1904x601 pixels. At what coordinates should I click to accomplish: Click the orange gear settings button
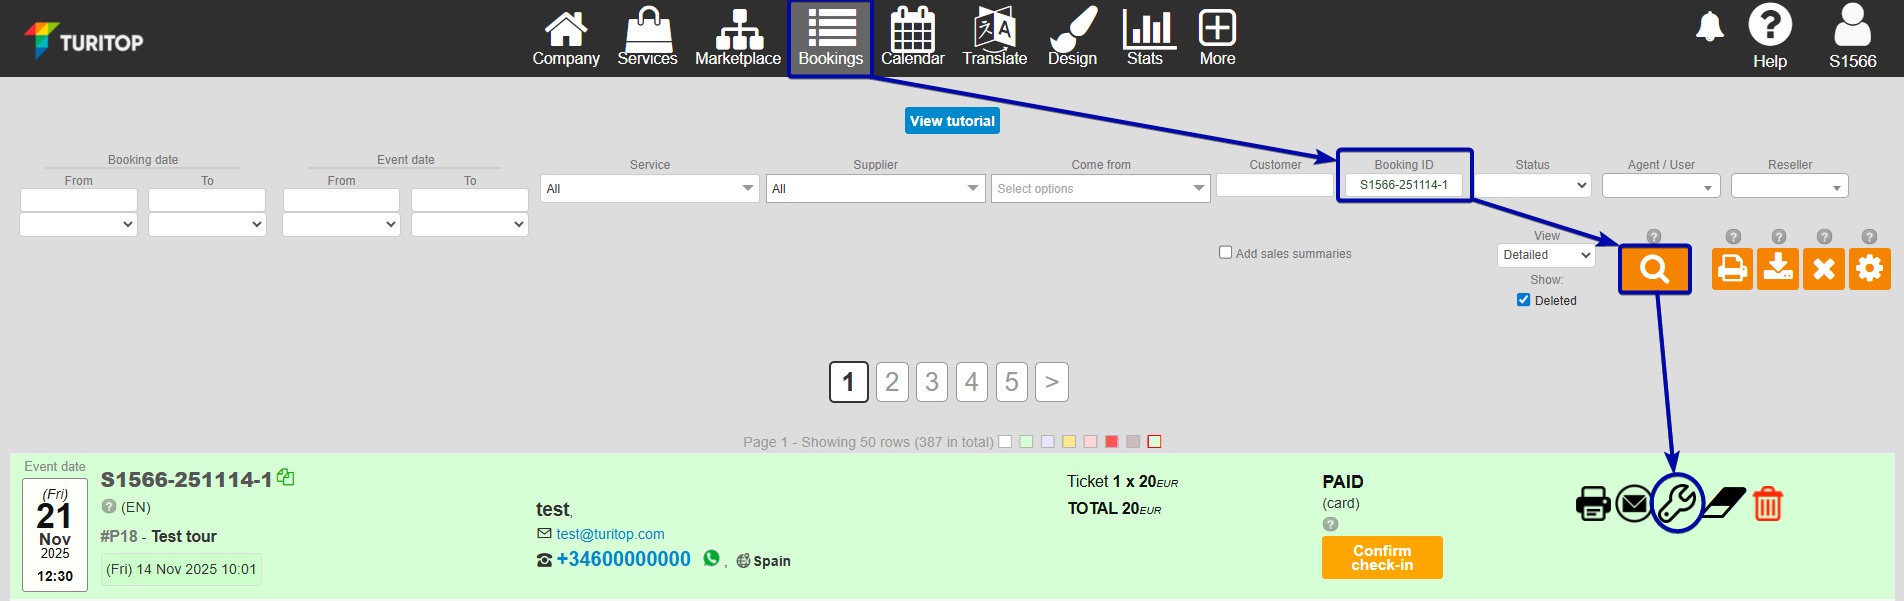point(1869,269)
